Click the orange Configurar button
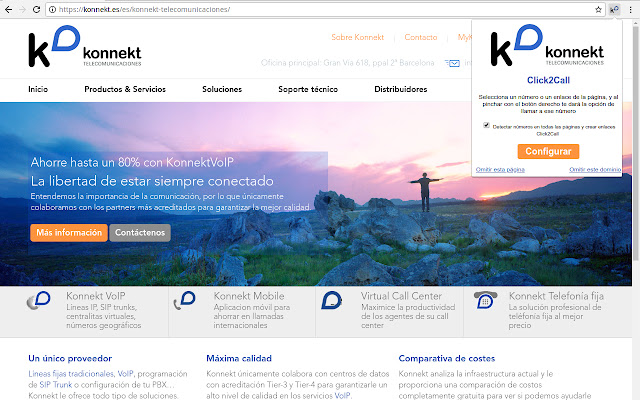640x400 pixels. coord(548,151)
